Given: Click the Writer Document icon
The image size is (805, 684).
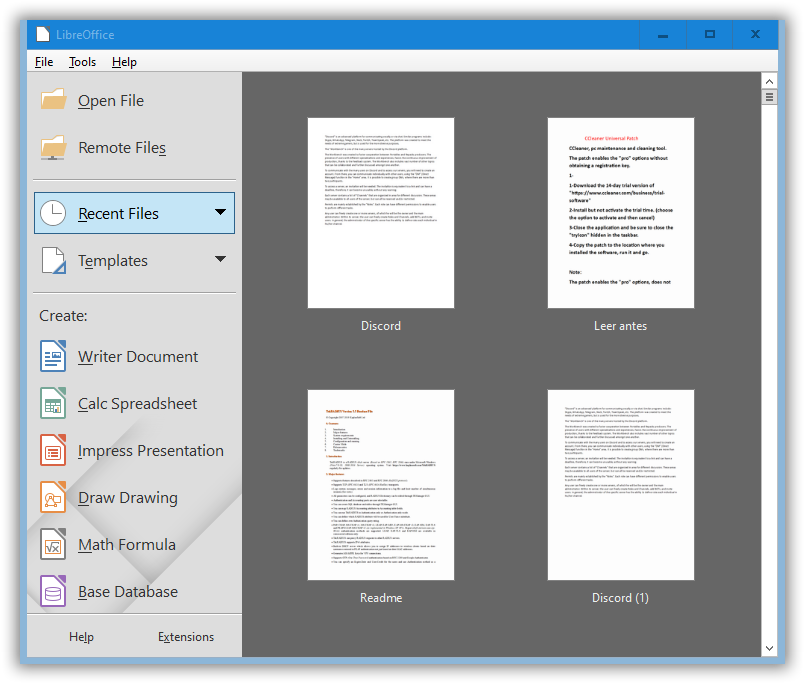Looking at the screenshot, I should tap(53, 356).
